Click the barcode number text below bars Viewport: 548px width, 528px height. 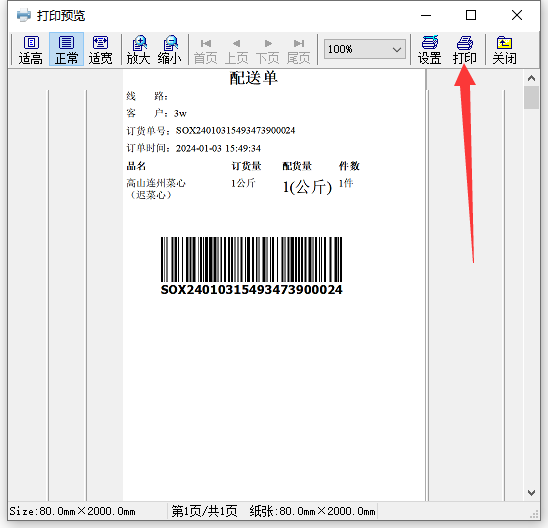pos(251,290)
